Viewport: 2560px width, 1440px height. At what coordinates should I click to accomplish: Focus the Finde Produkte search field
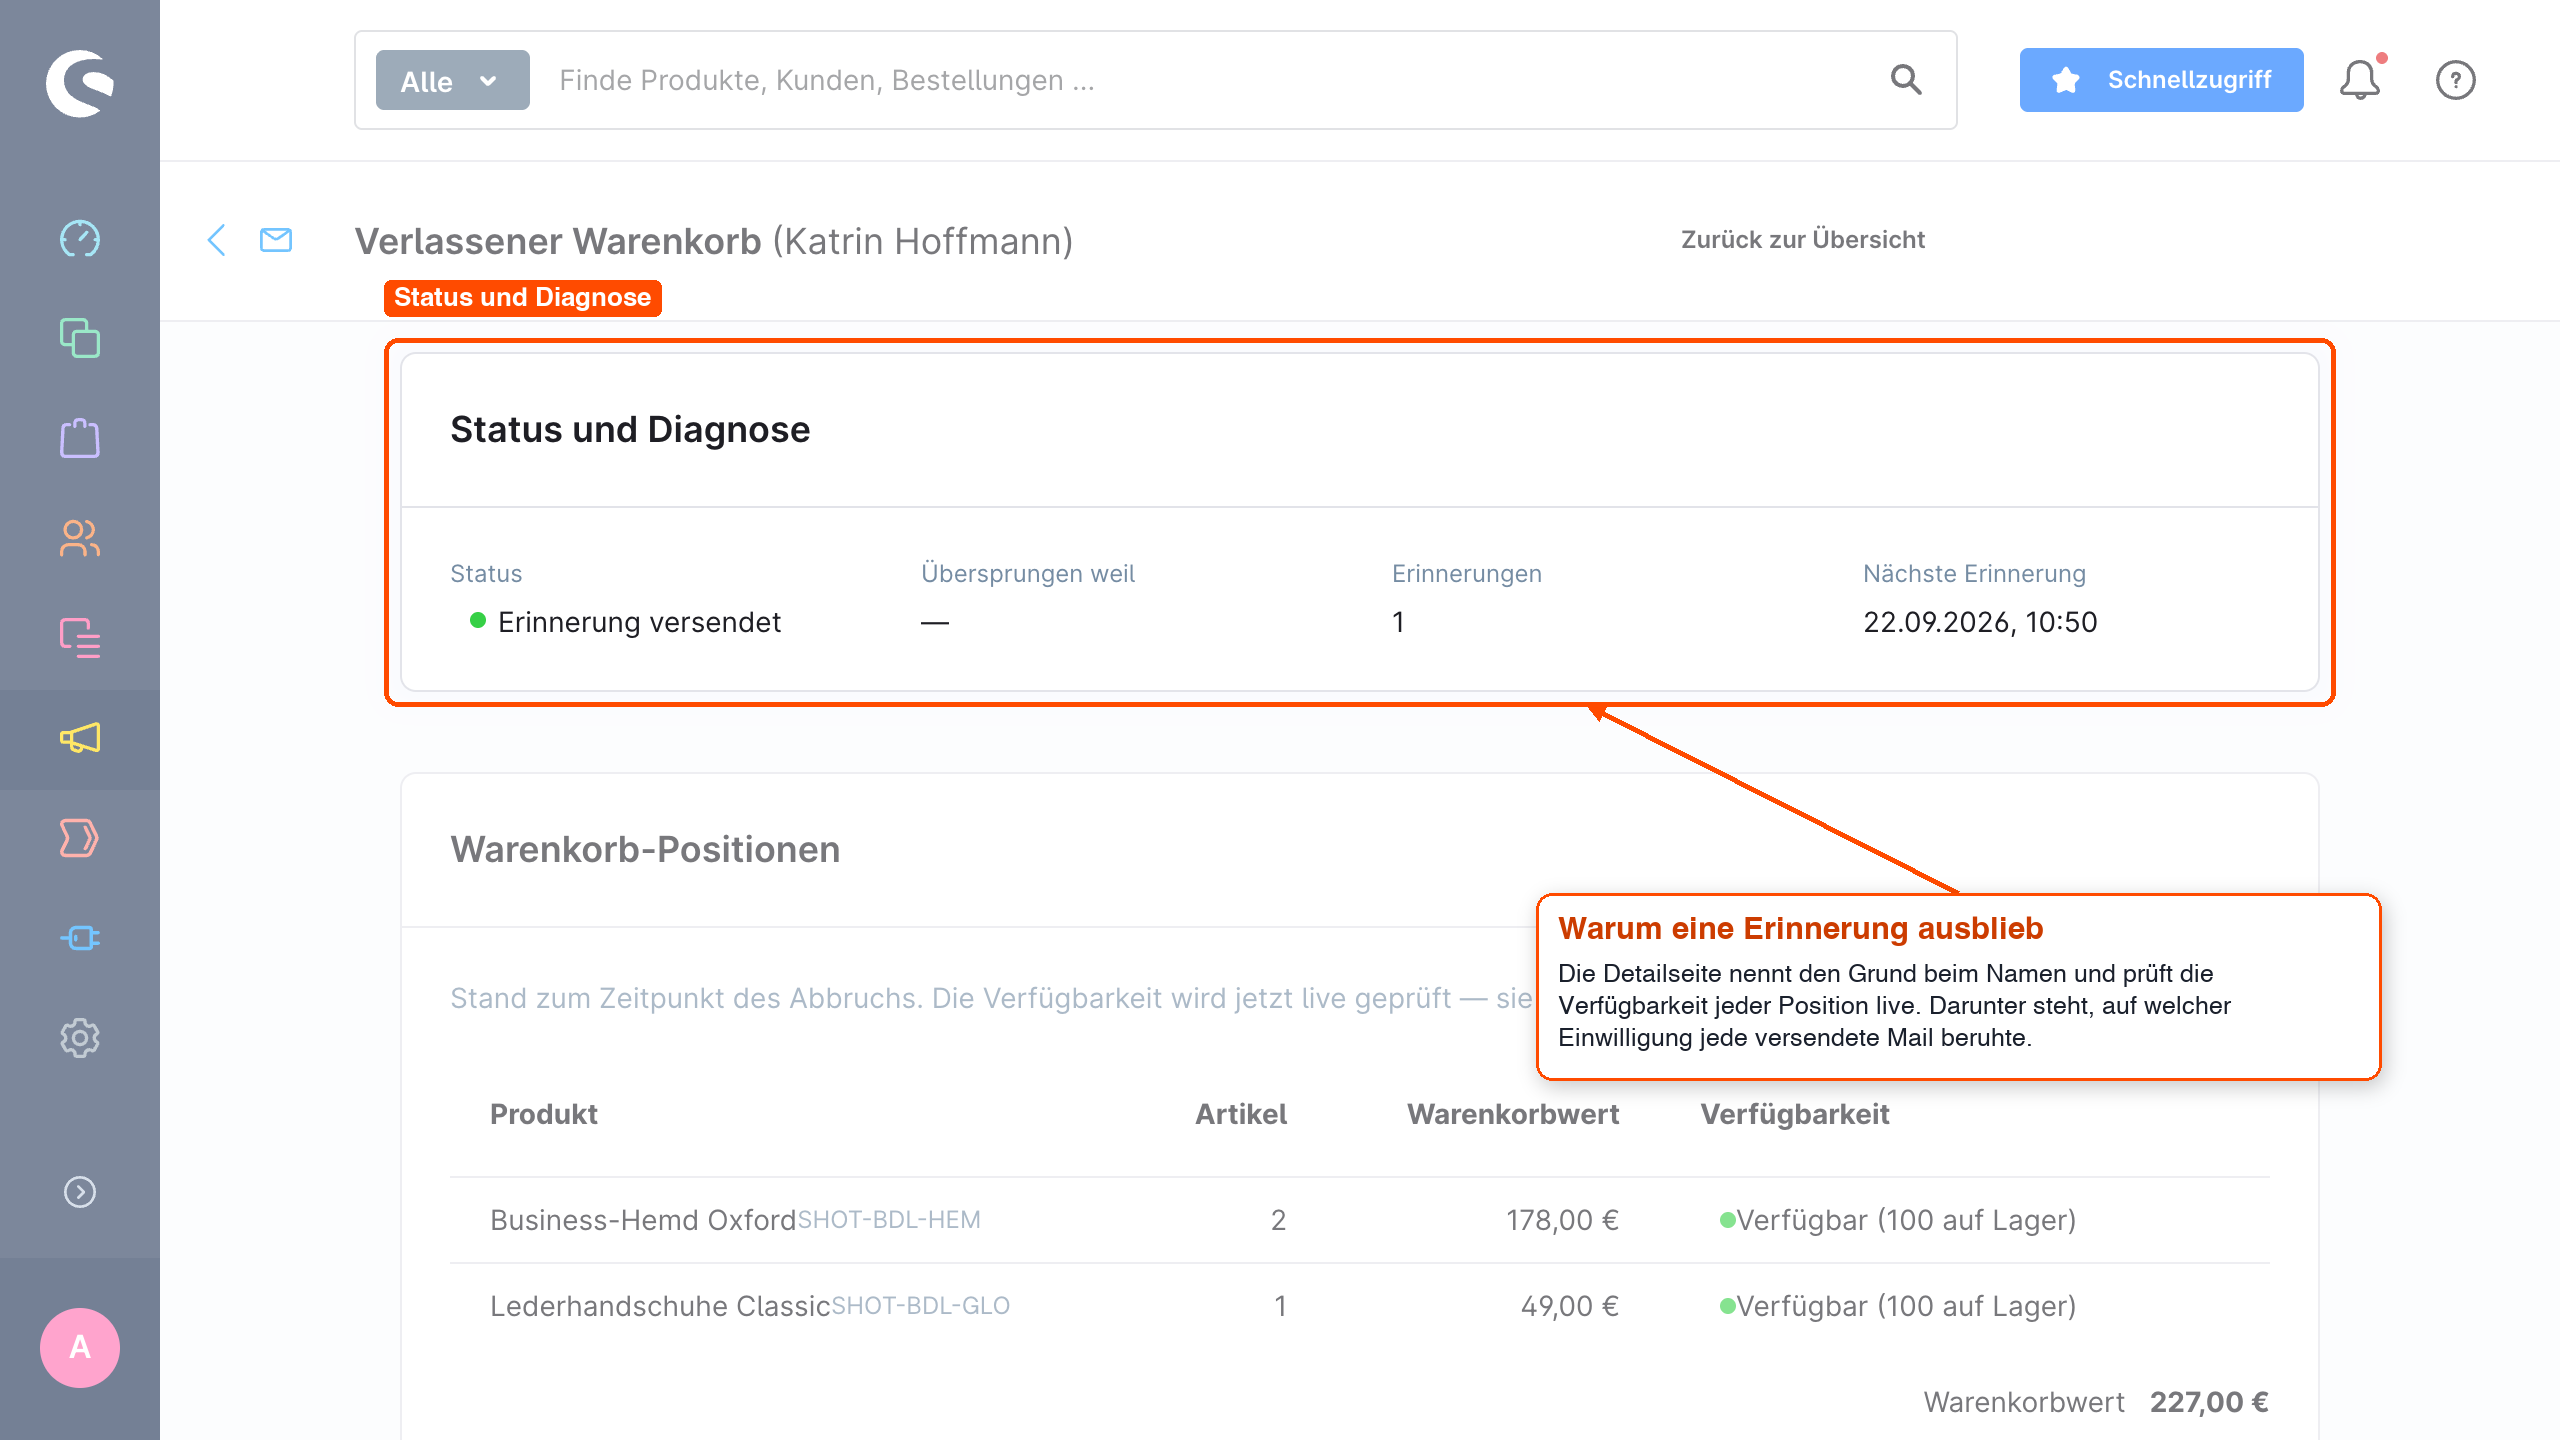(1210, 80)
